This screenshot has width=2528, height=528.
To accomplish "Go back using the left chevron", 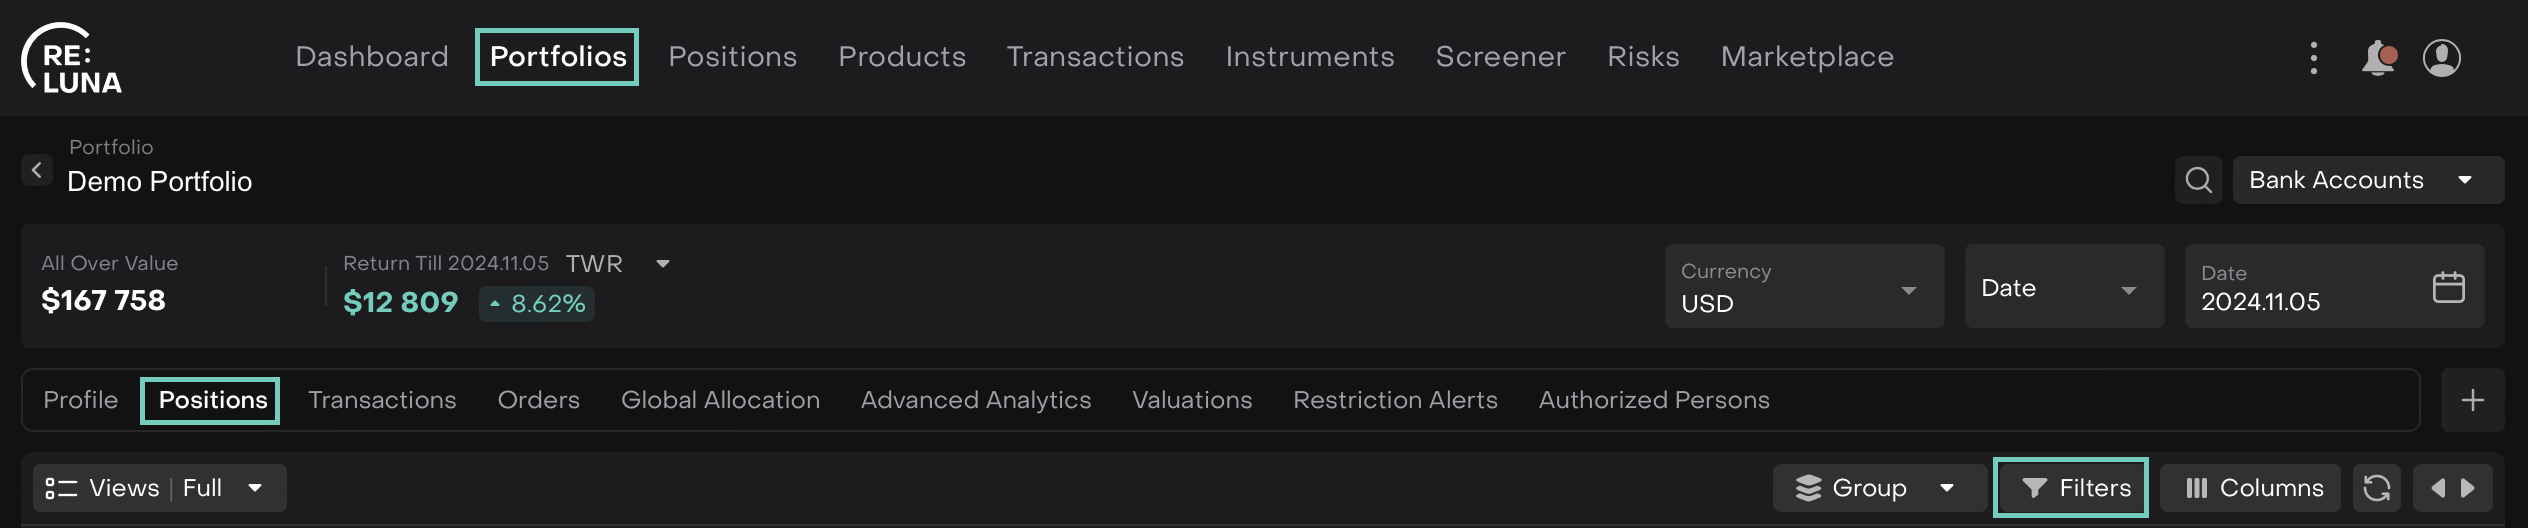I will point(37,170).
